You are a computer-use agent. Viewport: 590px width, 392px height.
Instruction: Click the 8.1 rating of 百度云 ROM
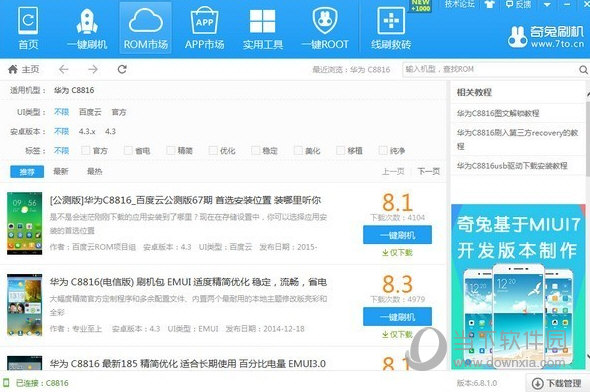click(397, 203)
